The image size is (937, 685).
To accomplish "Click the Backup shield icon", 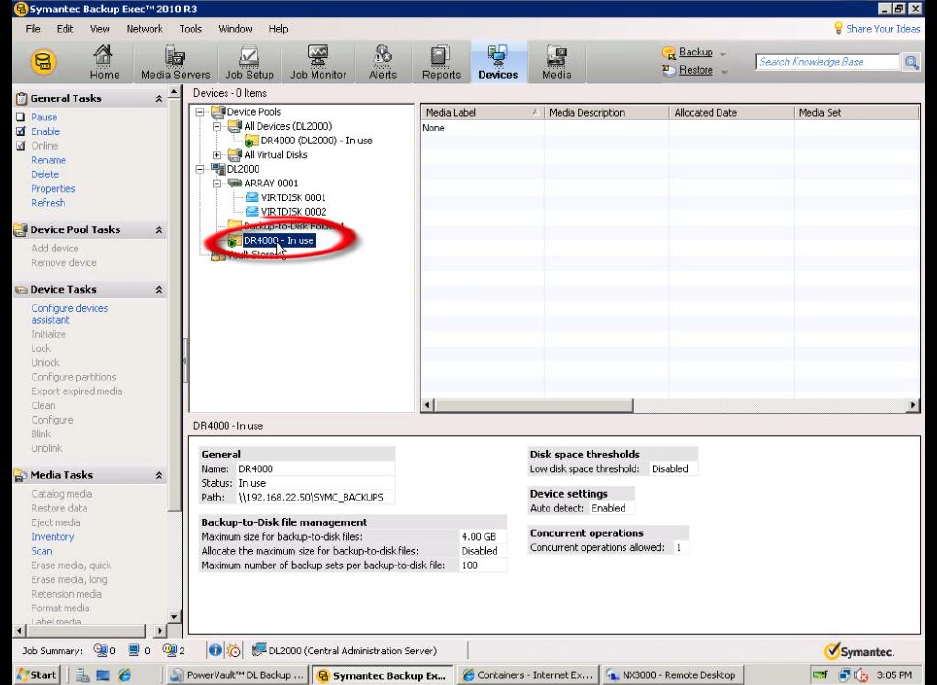I will pyautogui.click(x=669, y=53).
